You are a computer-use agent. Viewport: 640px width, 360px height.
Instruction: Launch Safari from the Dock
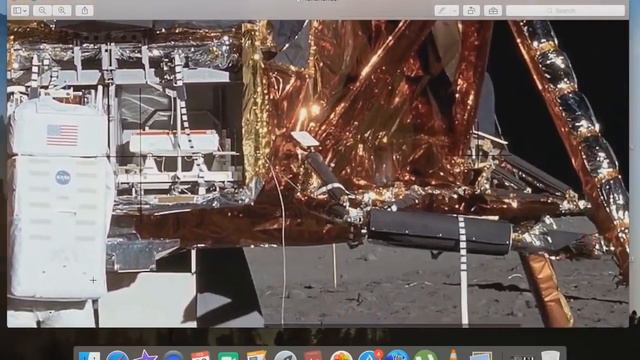pos(118,356)
